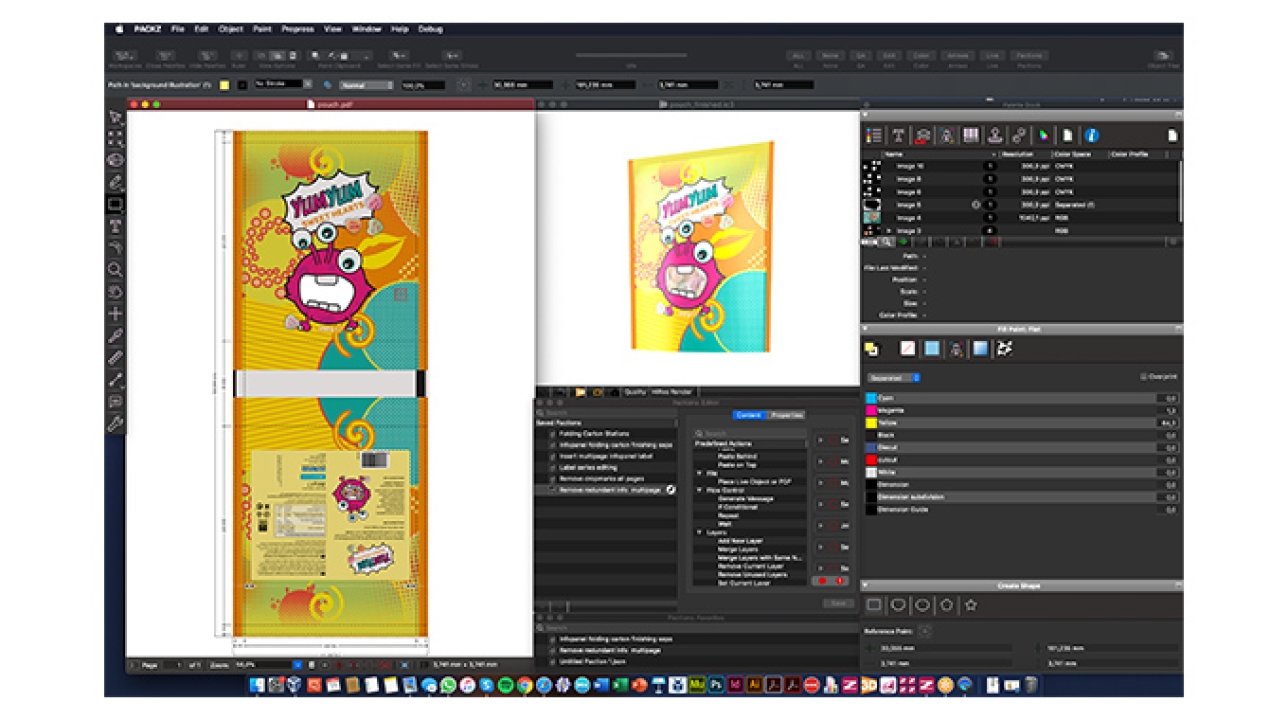Open the color gamut palette icon
Screen dimensions: 1280x720
(x=1043, y=136)
